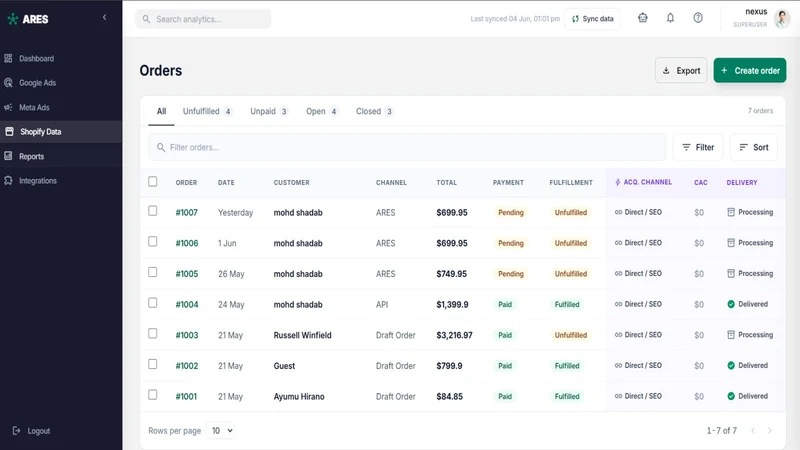
Task: Check the box for order #1006
Action: 153,241
